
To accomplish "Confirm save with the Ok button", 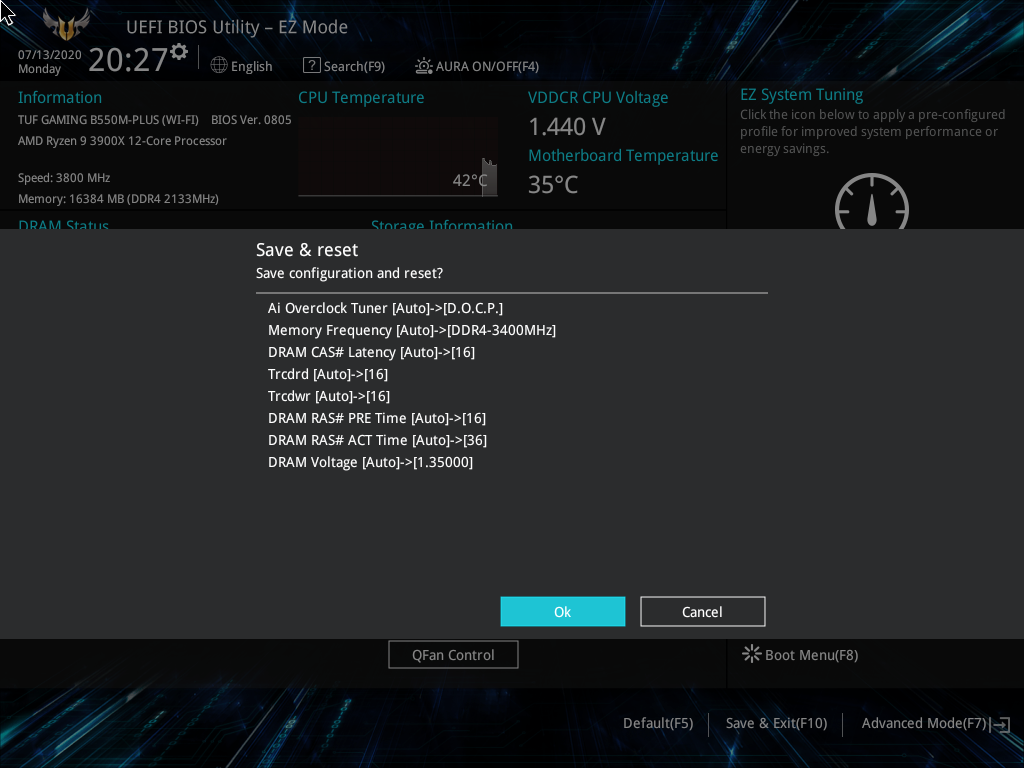I will [x=562, y=611].
